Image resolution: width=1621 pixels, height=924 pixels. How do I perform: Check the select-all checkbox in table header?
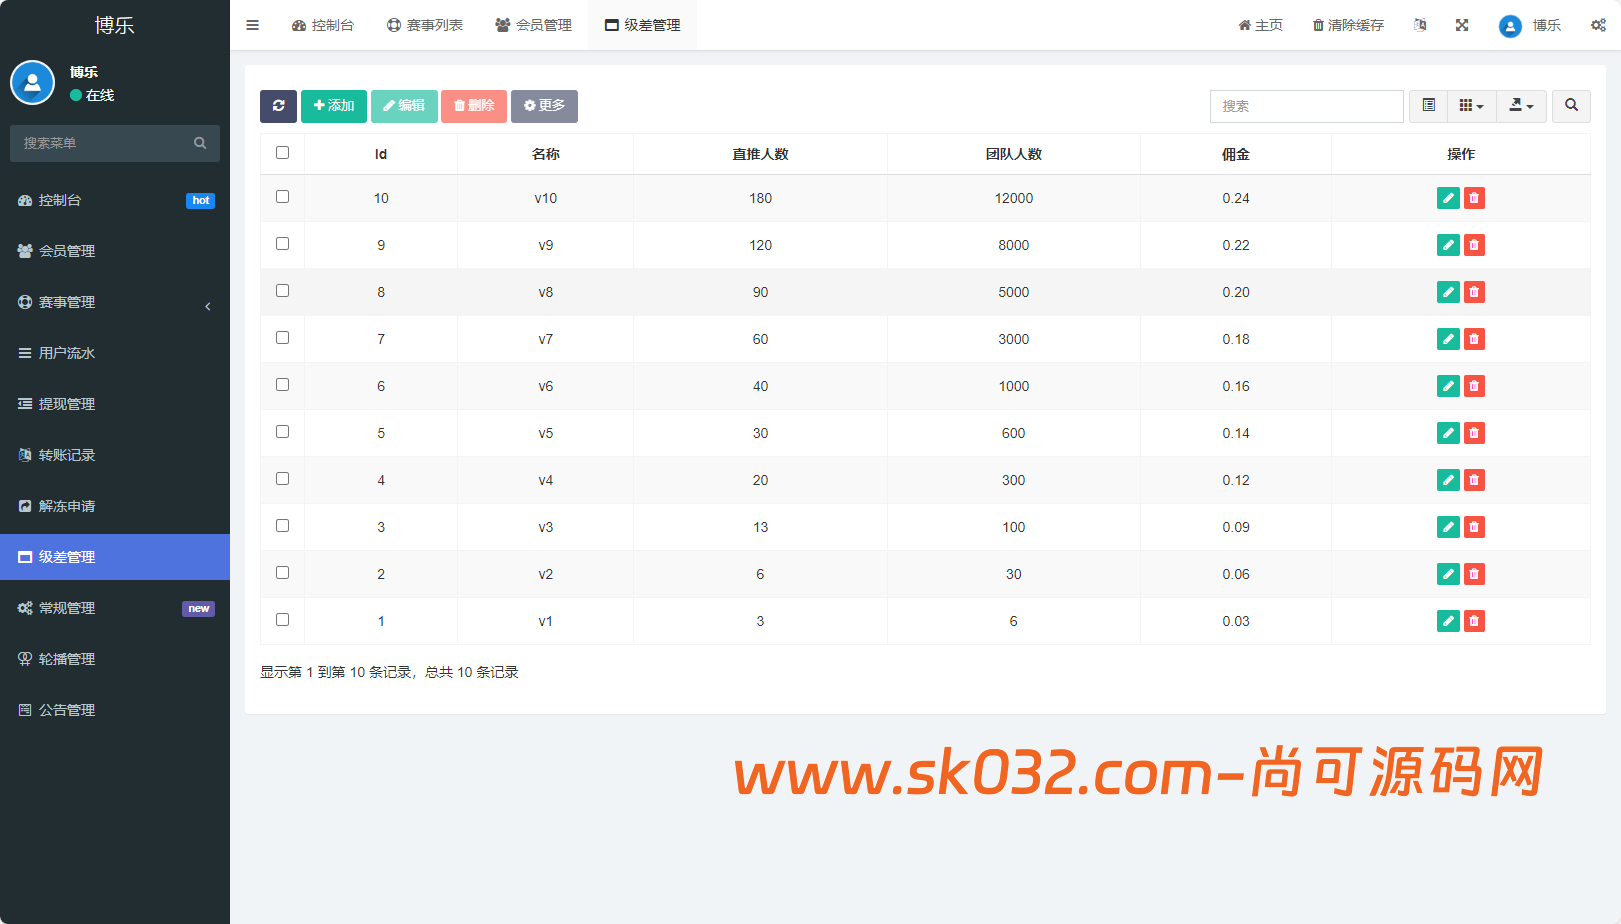(282, 153)
